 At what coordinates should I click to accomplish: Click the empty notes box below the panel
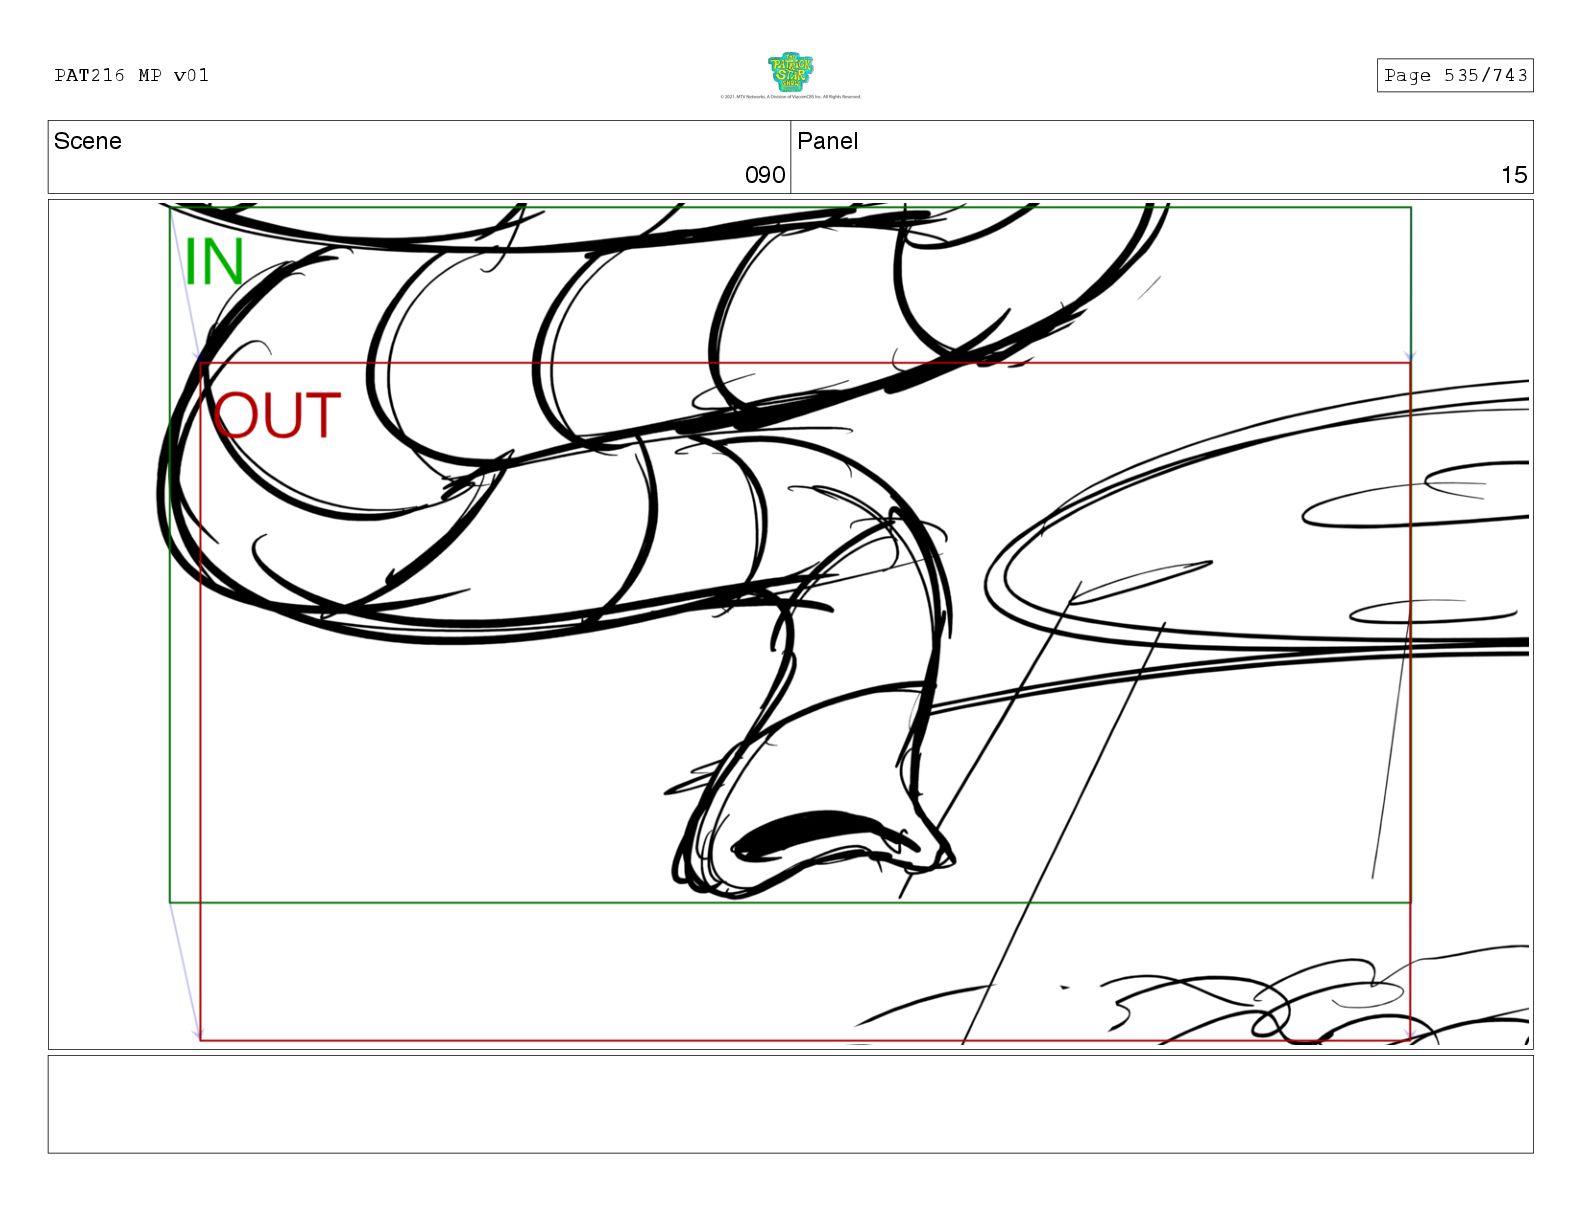(x=790, y=1104)
